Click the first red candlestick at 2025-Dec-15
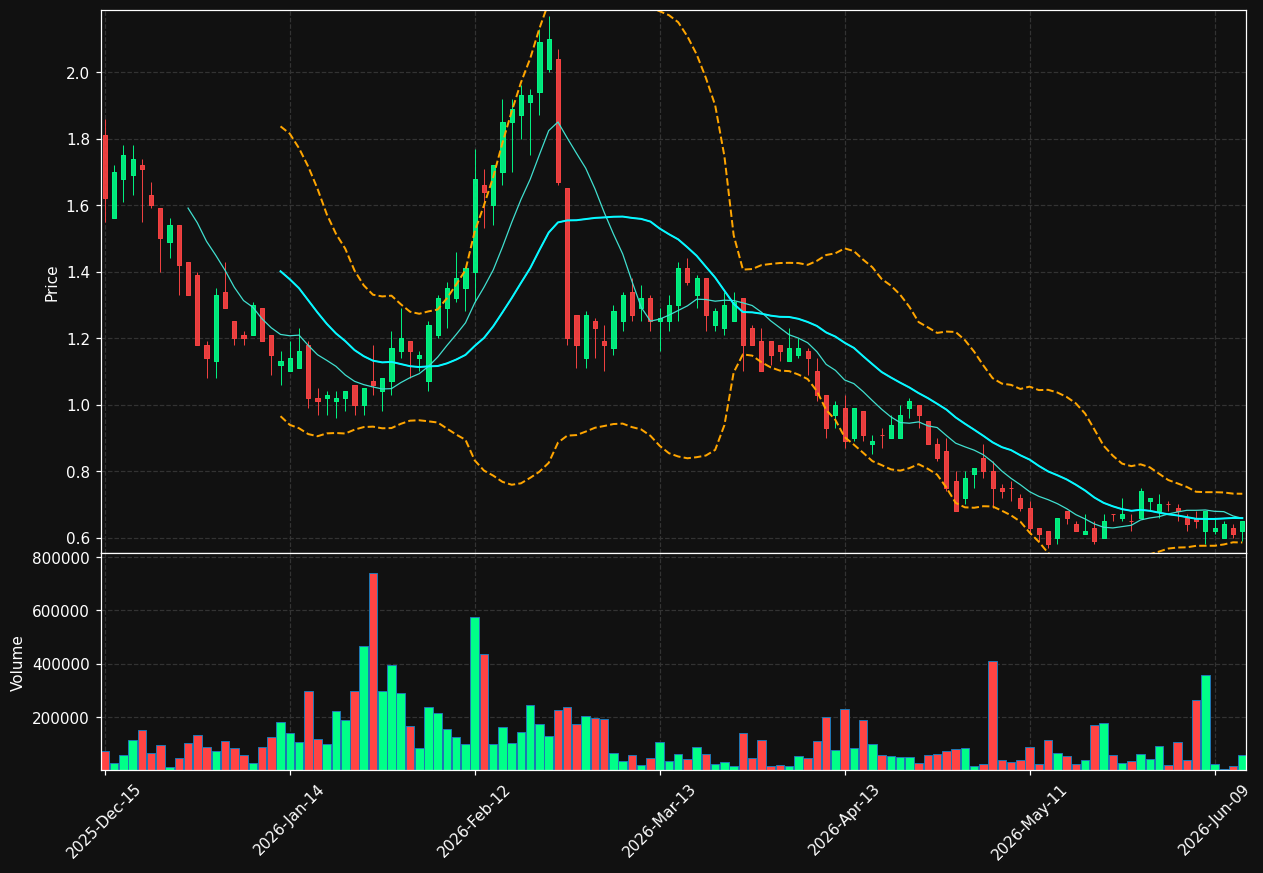The image size is (1263, 873). pos(105,167)
